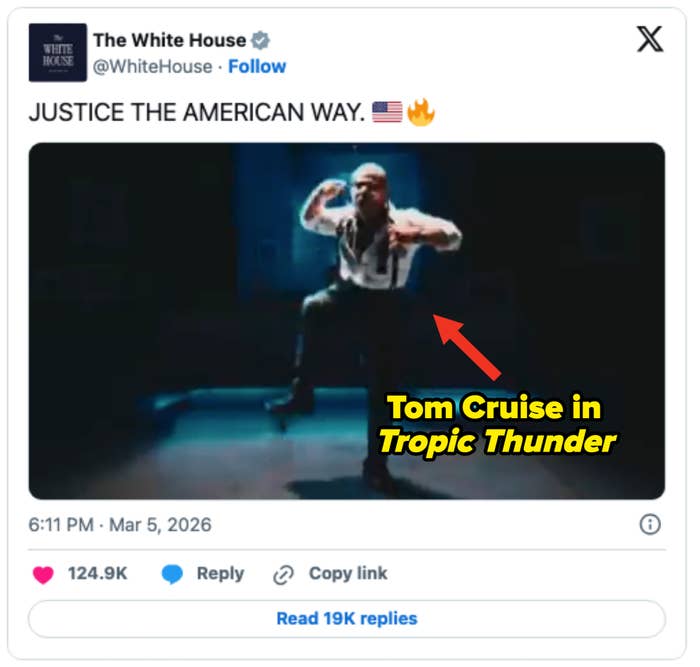Image resolution: width=700 pixels, height=667 pixels.
Task: Select the Copy link text
Action: [x=348, y=574]
